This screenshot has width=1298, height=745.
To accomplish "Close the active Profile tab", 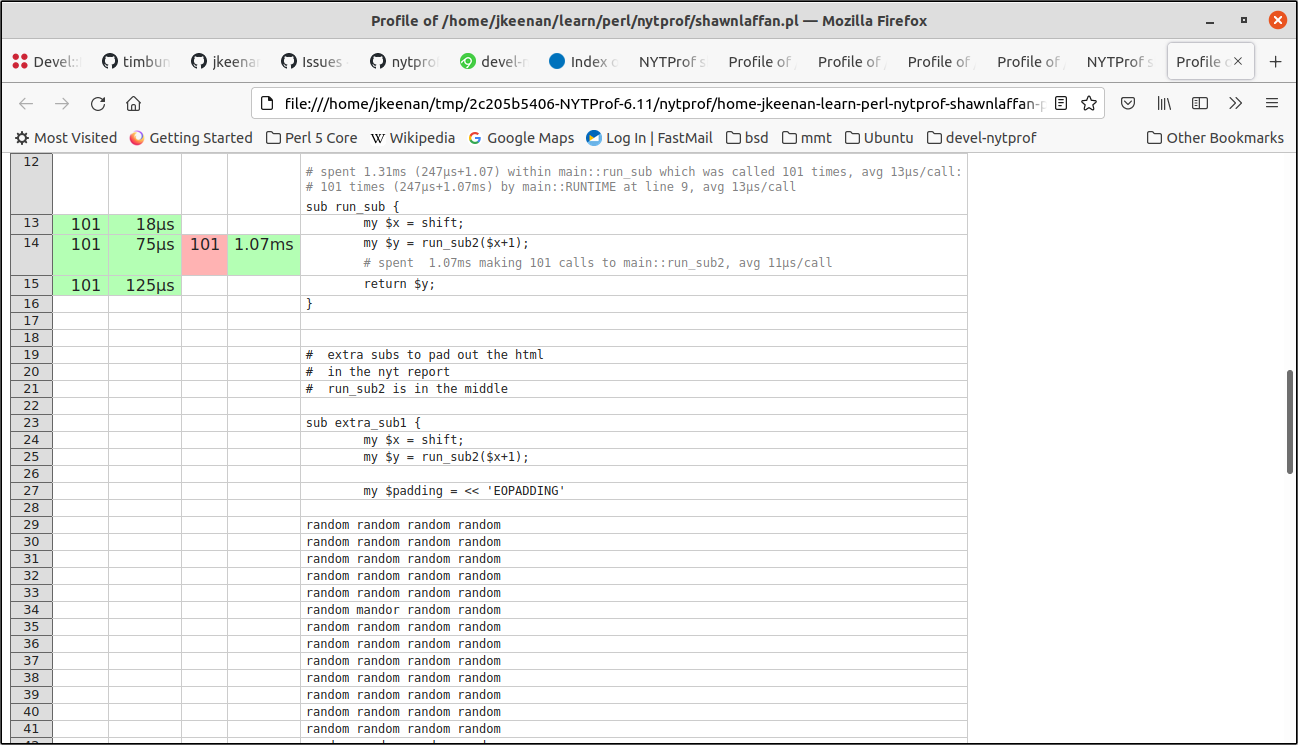I will click(x=1238, y=62).
